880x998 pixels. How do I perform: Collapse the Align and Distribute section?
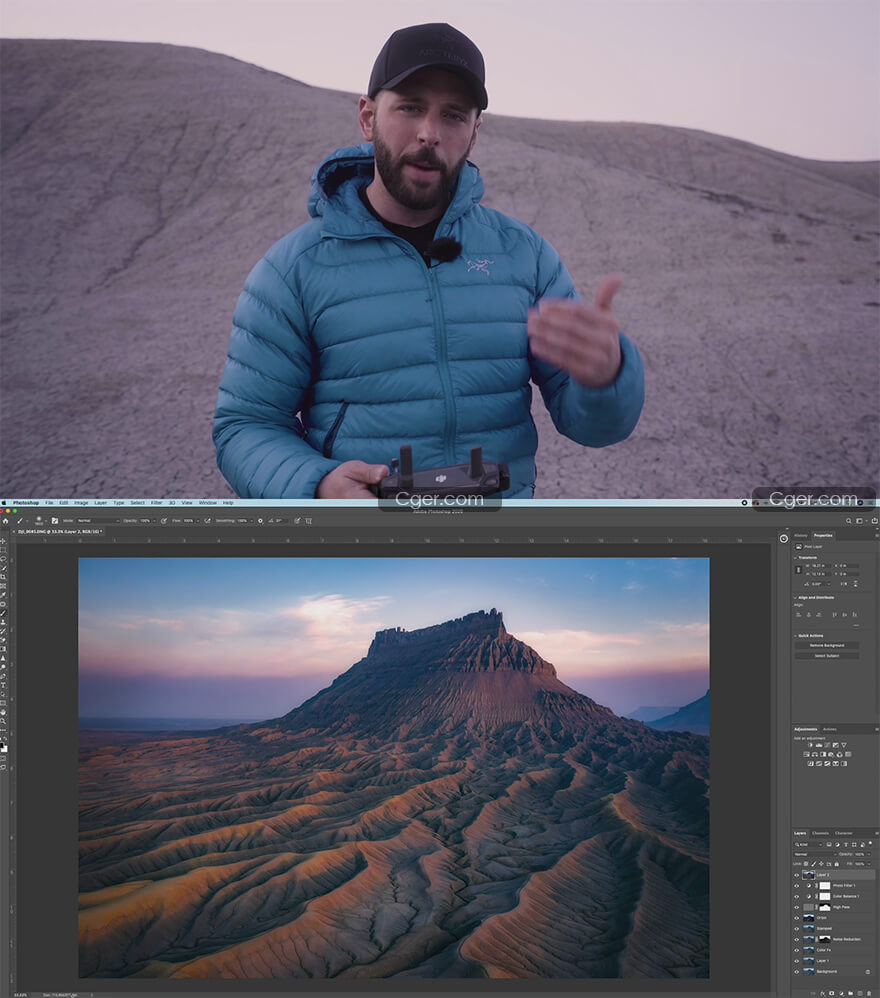pos(795,598)
